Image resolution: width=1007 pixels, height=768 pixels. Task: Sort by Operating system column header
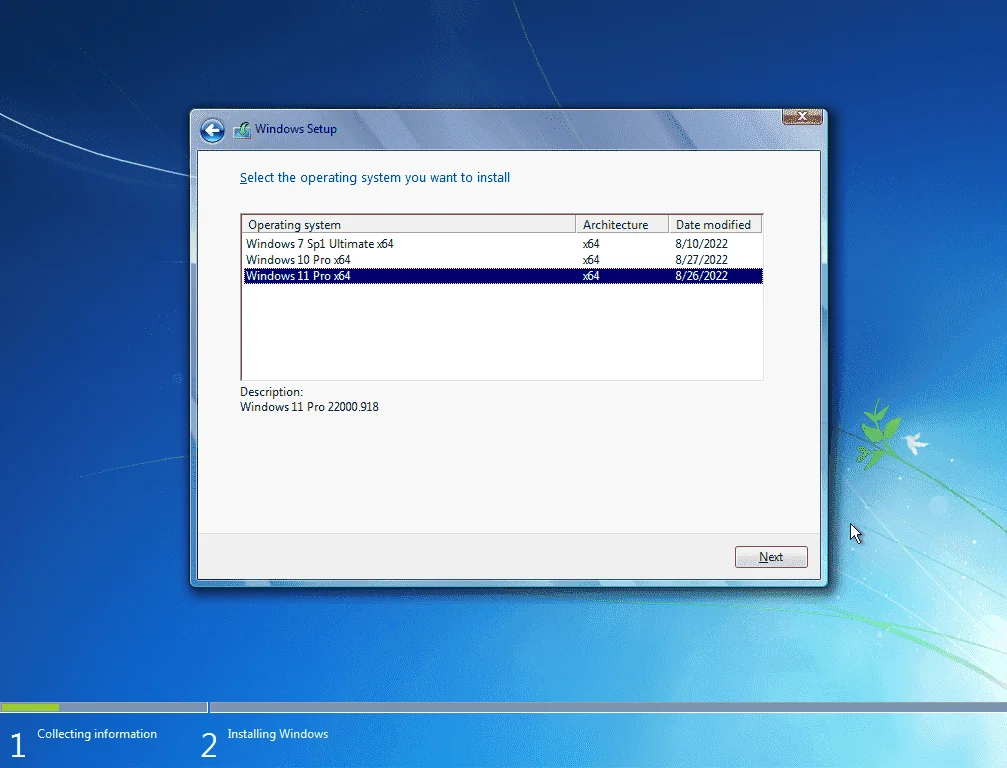coord(408,225)
